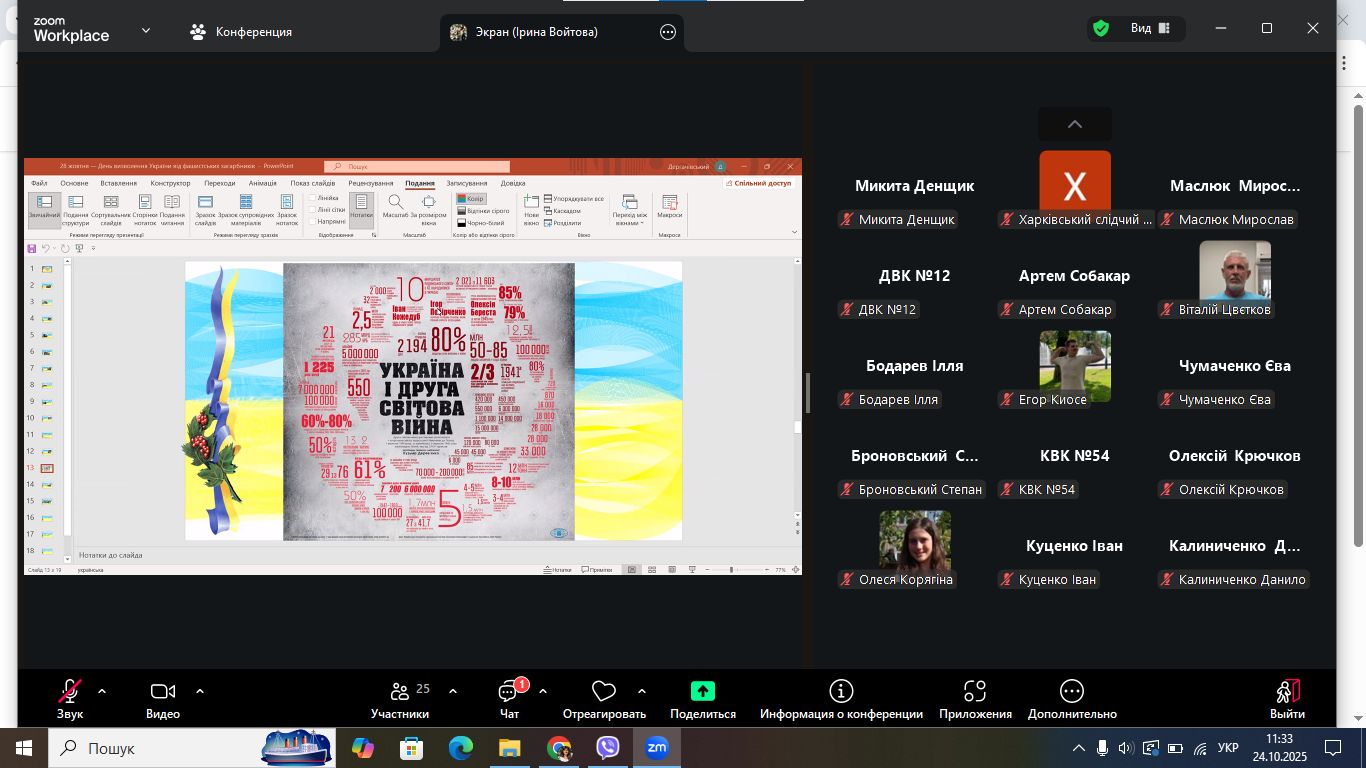Click the green encryption shield icon
Screen dimensions: 1366x768
tap(1101, 29)
